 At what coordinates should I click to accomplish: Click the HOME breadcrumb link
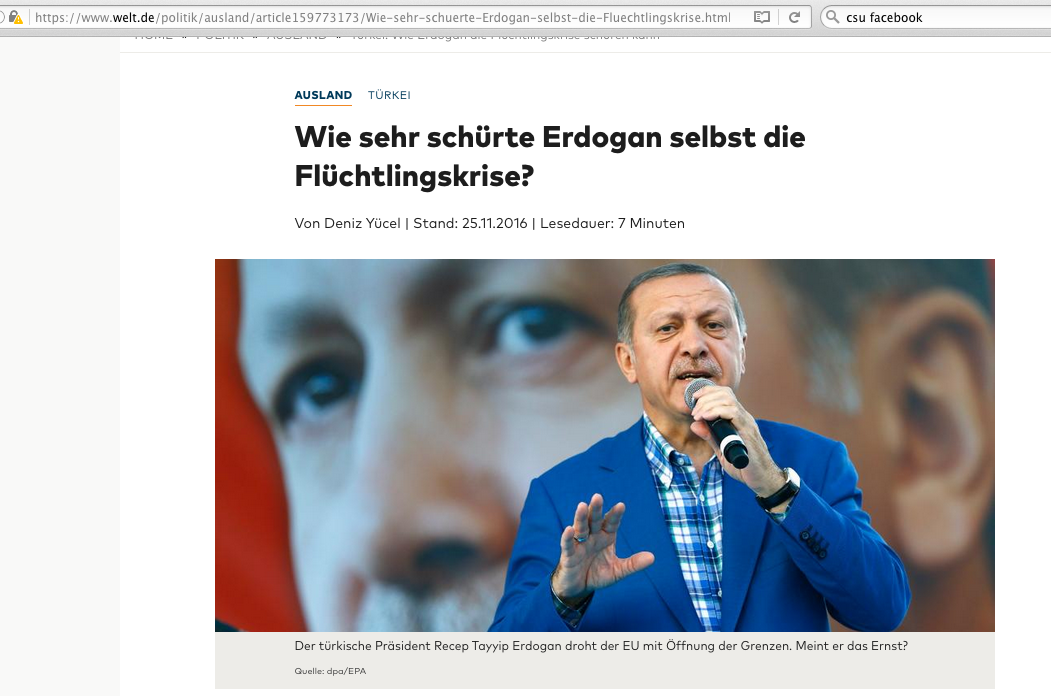[x=153, y=37]
